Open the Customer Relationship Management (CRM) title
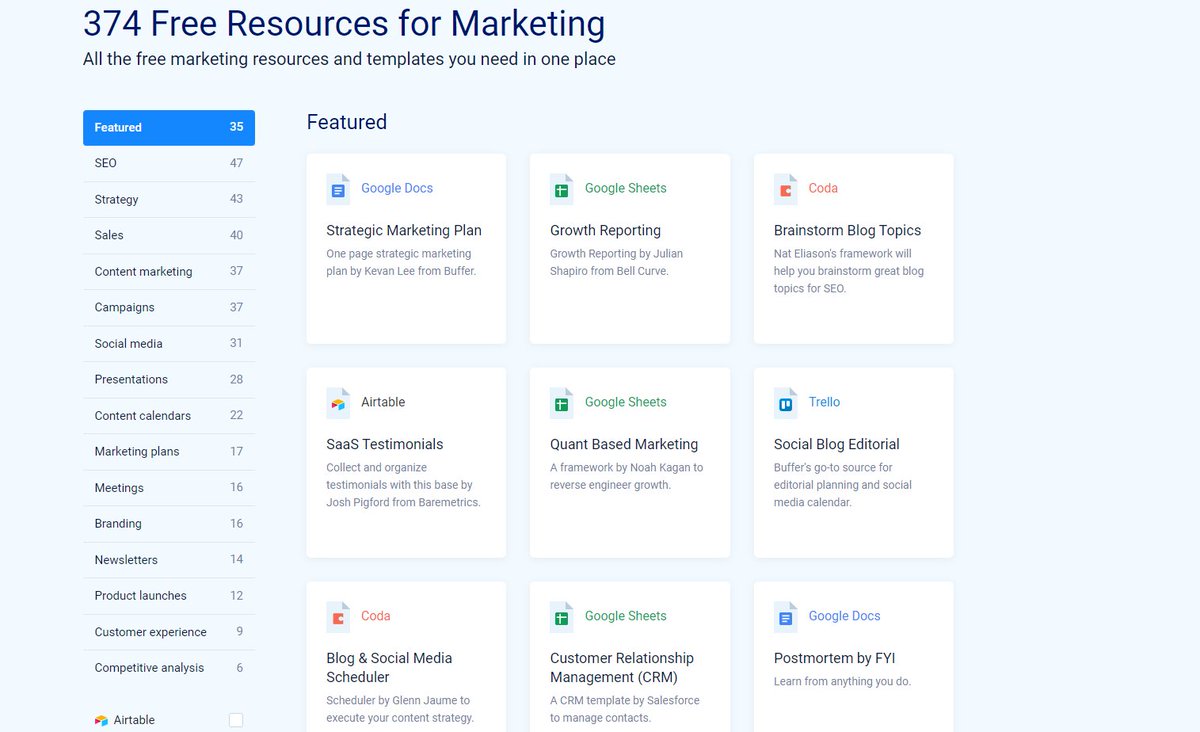 [x=622, y=667]
